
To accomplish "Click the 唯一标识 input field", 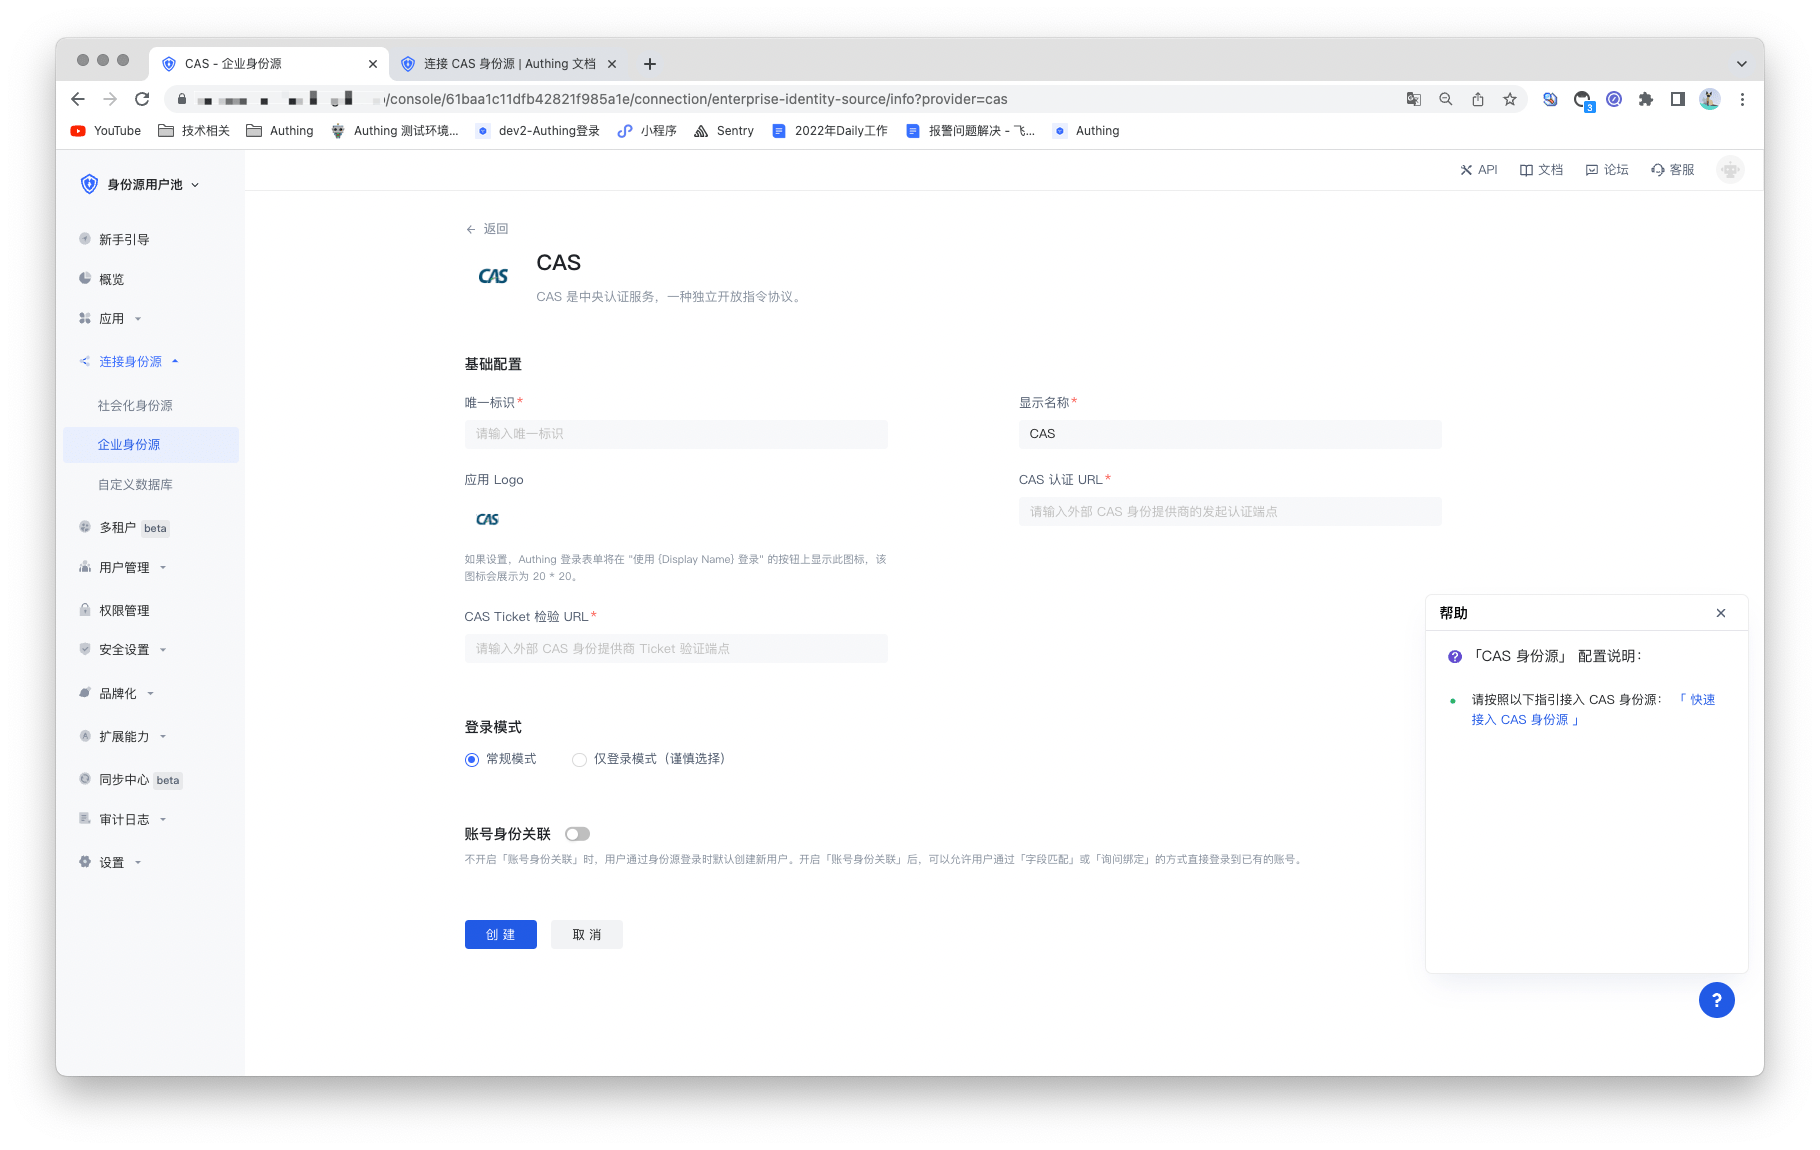I will click(x=676, y=434).
